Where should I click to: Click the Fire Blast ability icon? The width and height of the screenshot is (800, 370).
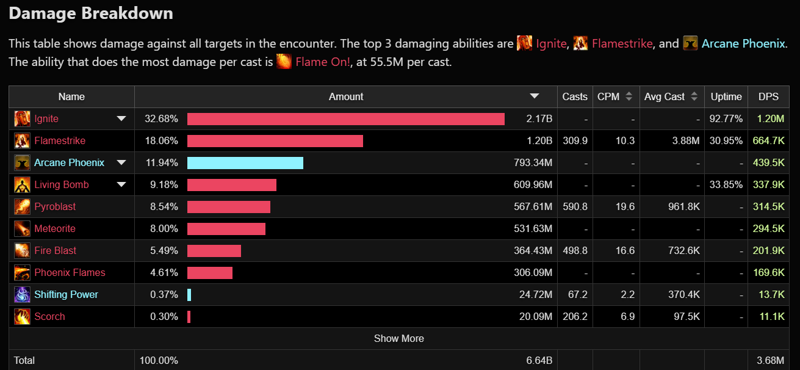coord(22,251)
